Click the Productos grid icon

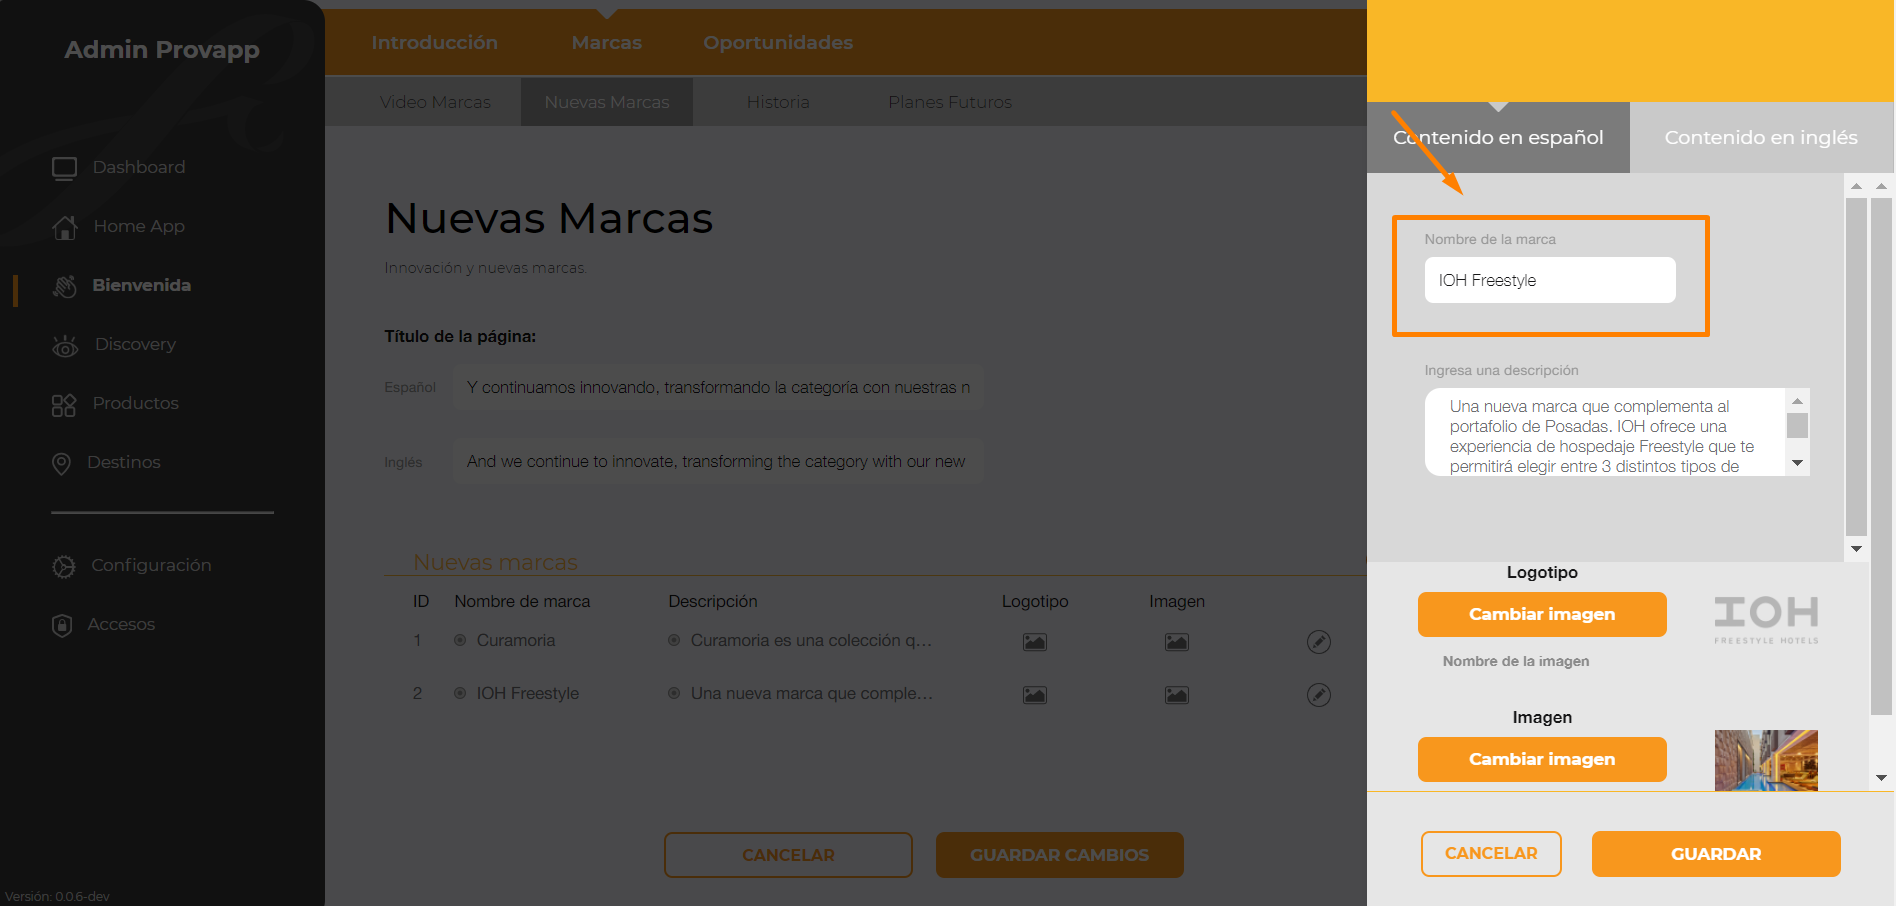pos(64,404)
